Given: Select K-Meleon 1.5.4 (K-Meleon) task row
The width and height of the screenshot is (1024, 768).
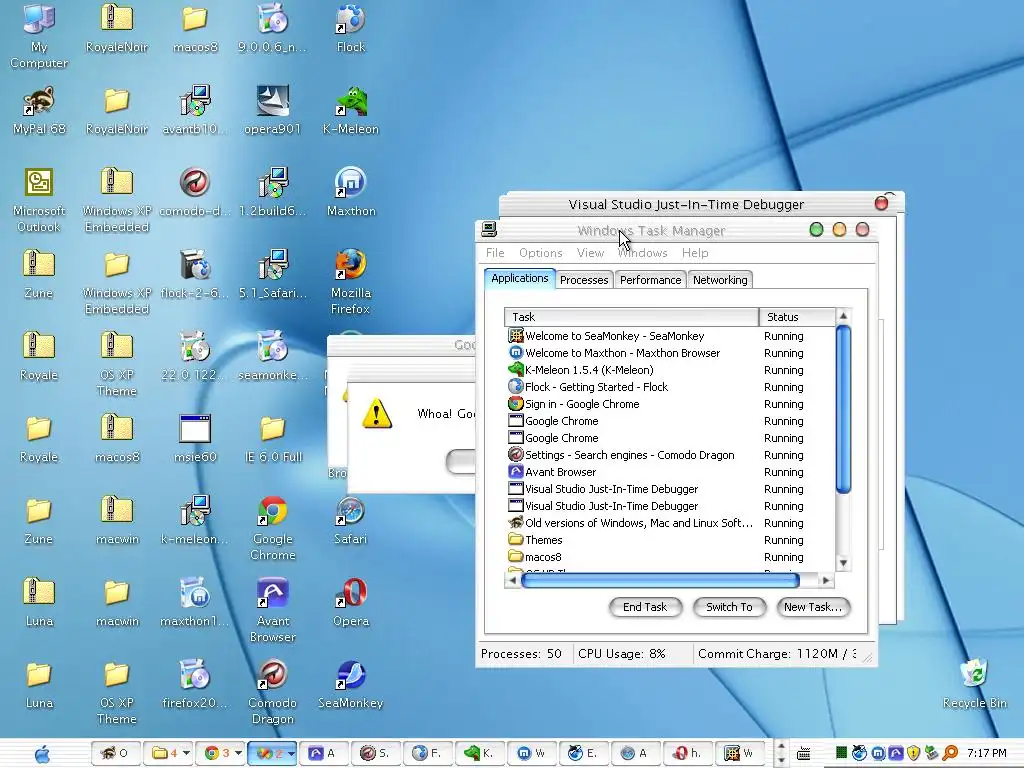Looking at the screenshot, I should 670,370.
